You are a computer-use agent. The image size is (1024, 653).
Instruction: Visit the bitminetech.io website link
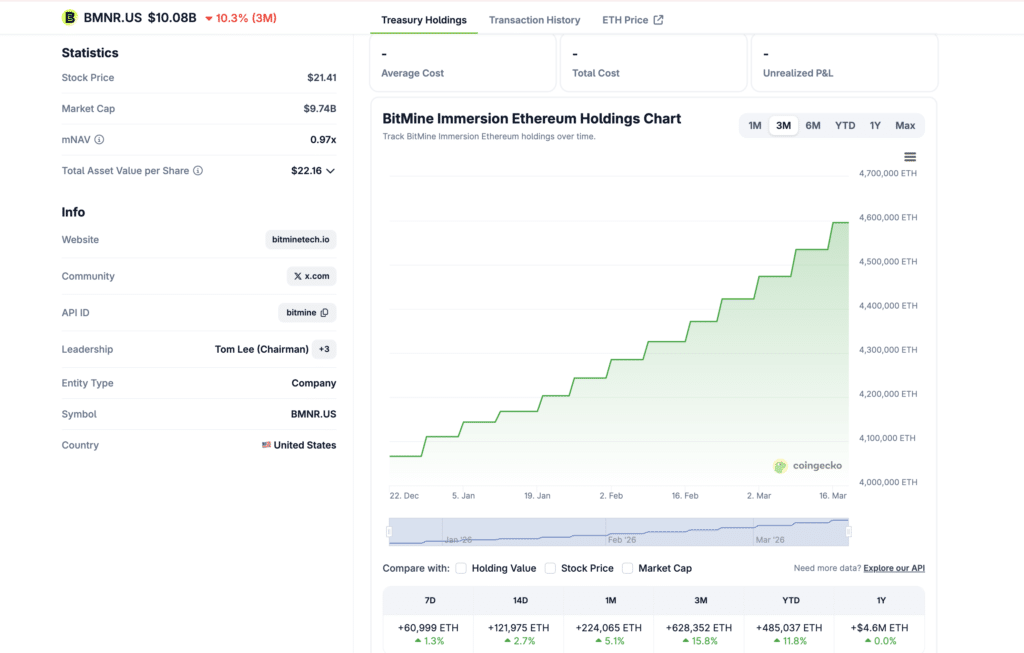tap(301, 239)
